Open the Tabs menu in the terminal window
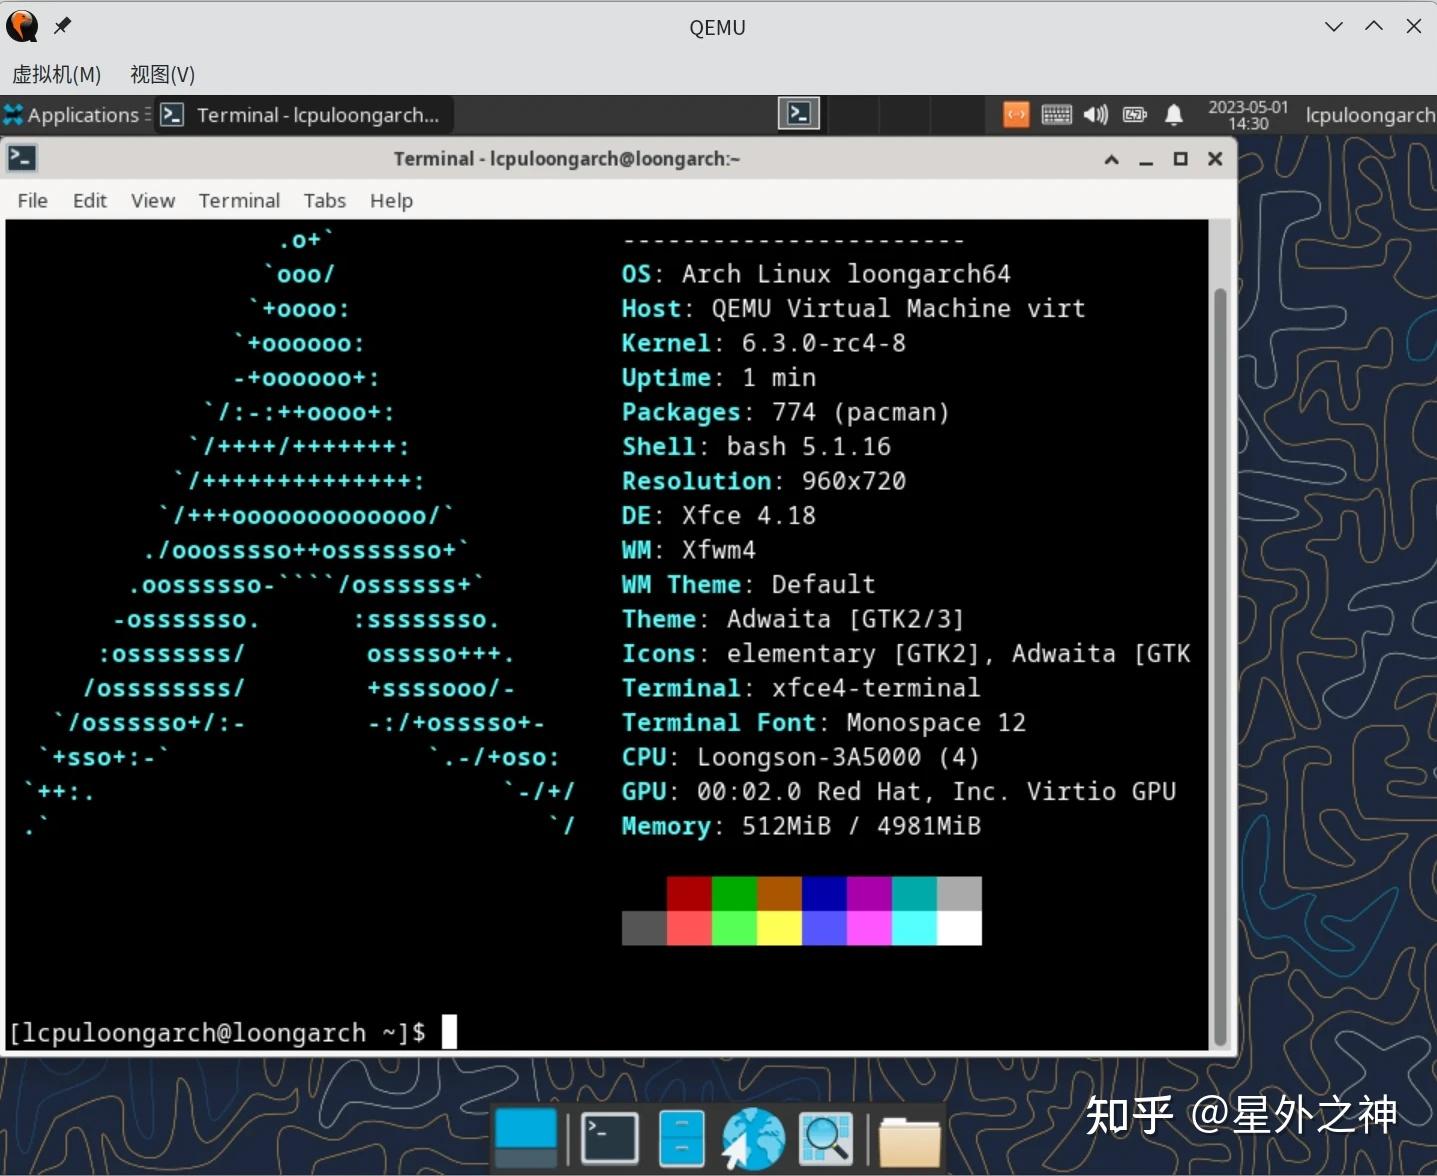 (324, 200)
